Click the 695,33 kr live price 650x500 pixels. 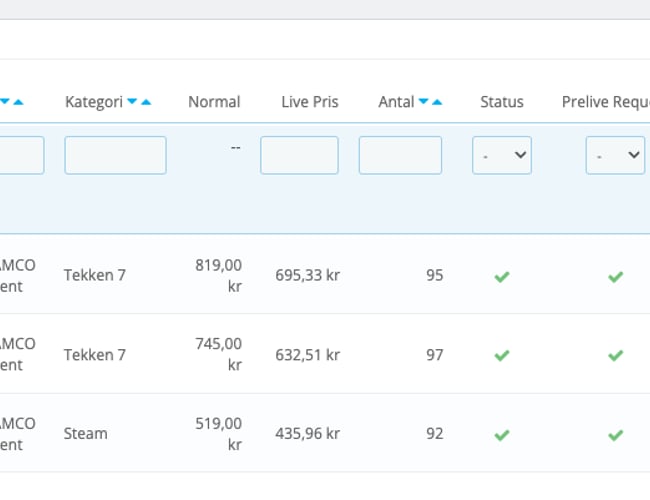[x=308, y=275]
